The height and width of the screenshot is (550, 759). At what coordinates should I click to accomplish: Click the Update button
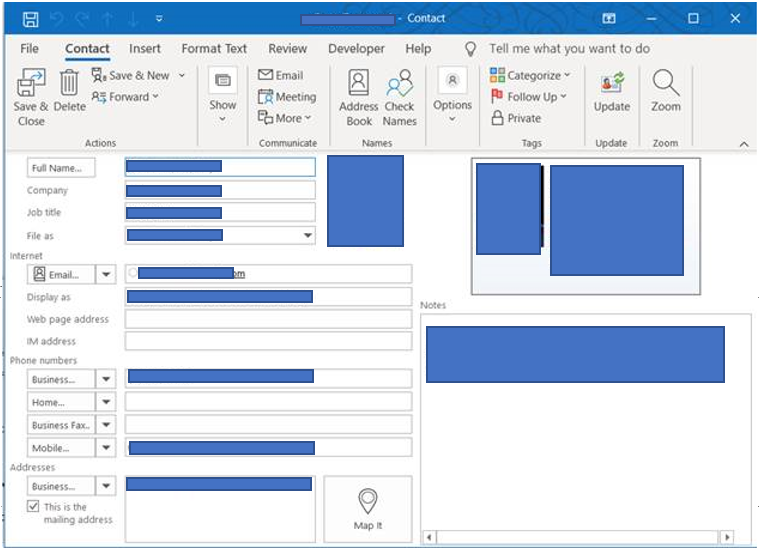click(x=612, y=92)
